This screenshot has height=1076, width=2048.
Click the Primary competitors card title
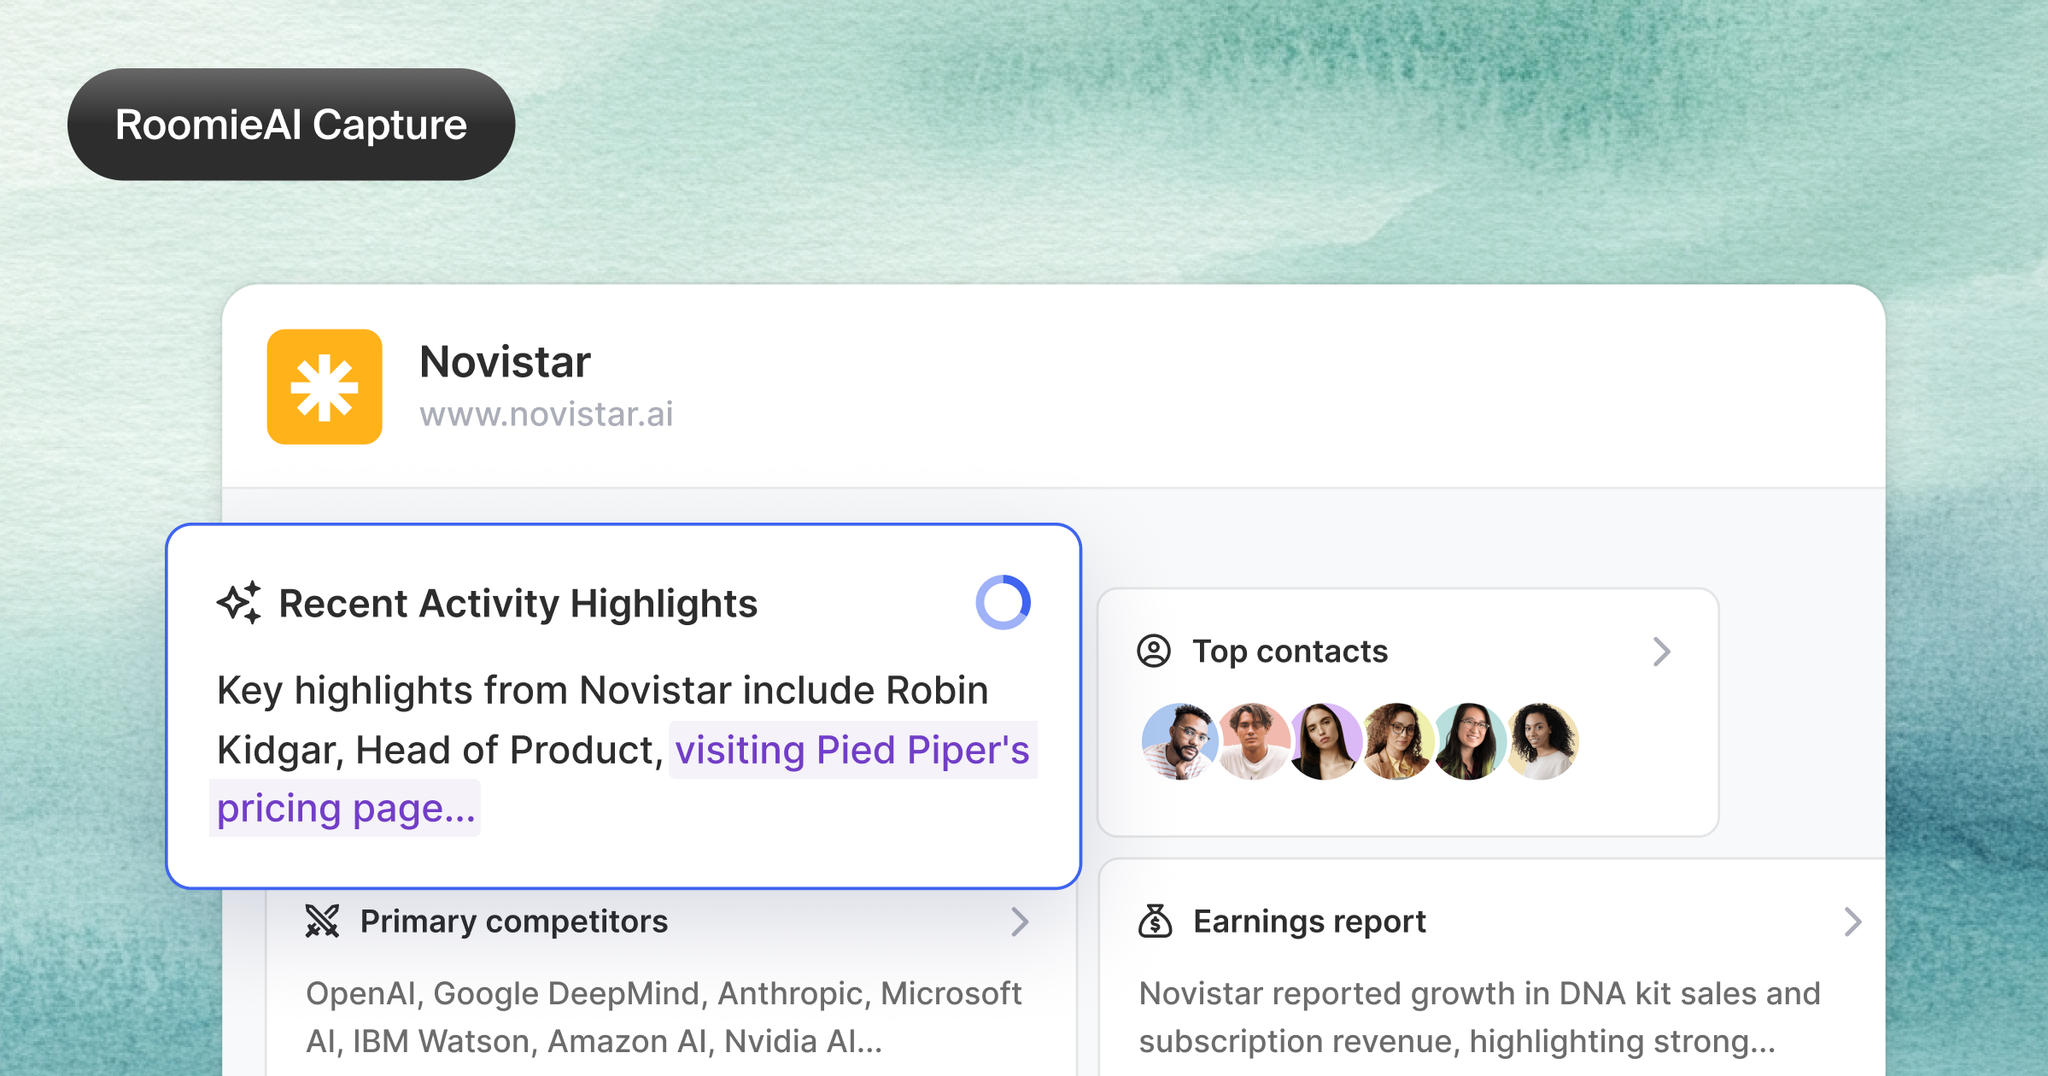point(514,921)
